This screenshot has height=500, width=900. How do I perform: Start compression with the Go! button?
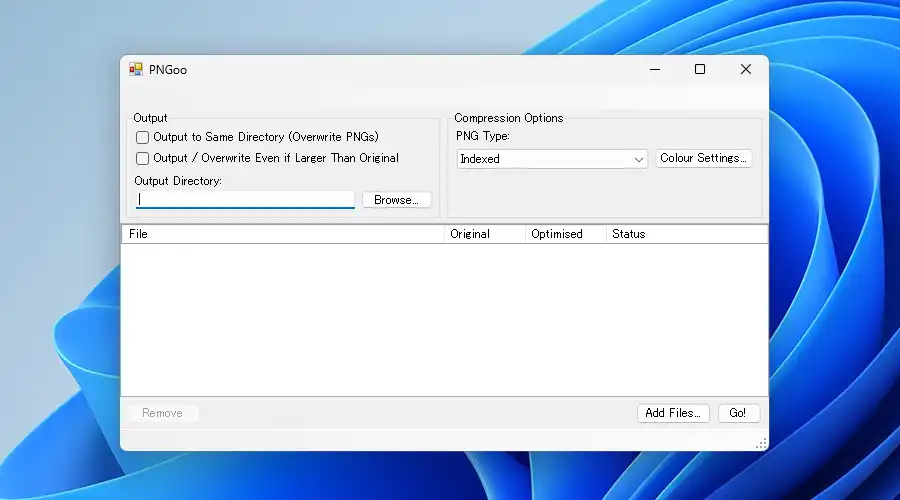pyautogui.click(x=738, y=413)
